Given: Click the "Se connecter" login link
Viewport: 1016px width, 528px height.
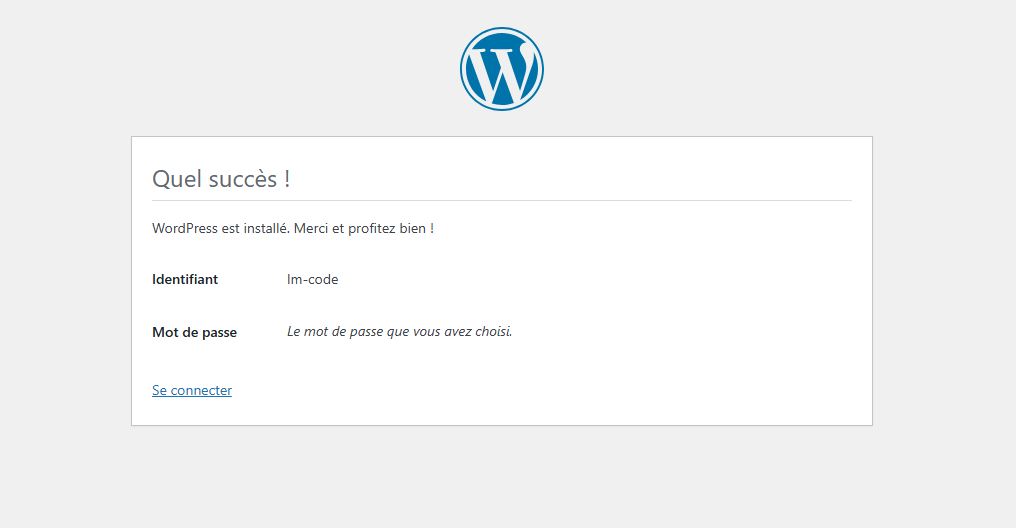Looking at the screenshot, I should coord(192,390).
